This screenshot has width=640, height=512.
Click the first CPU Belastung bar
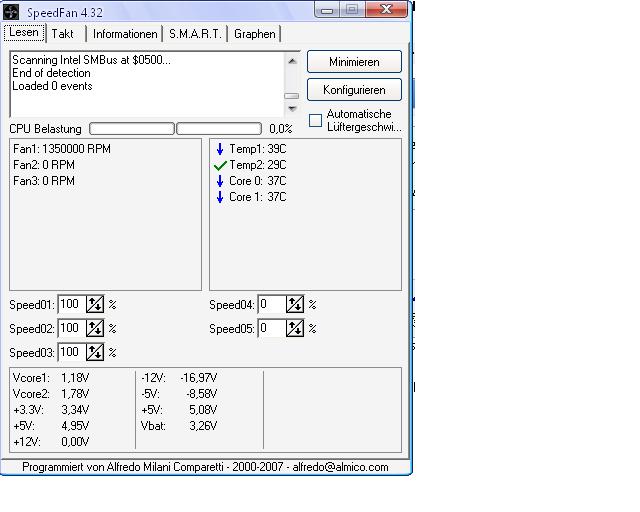coord(132,129)
